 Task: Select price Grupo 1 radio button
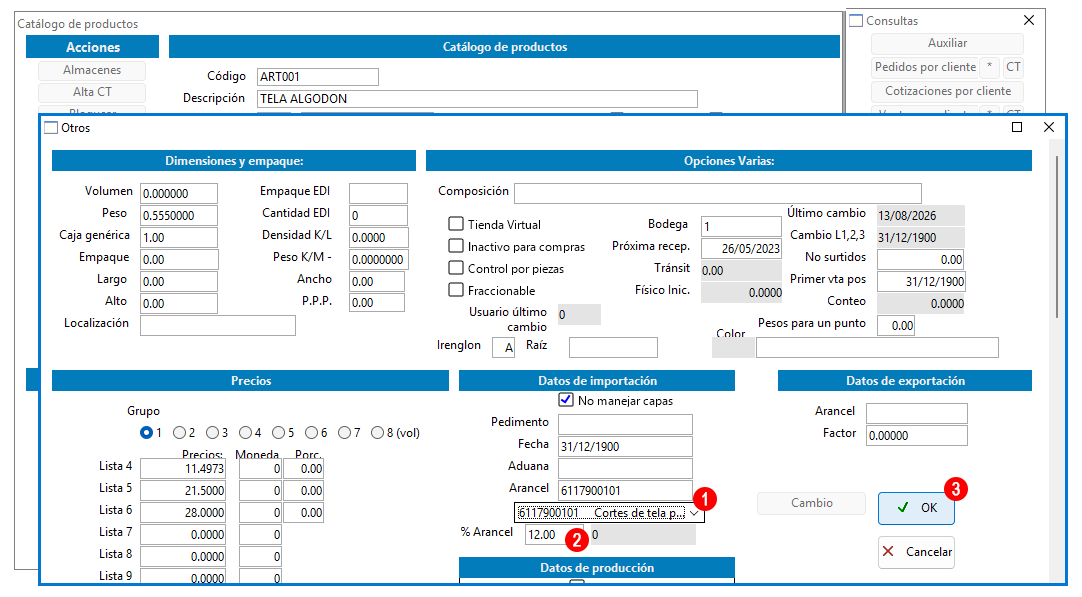pyautogui.click(x=146, y=433)
